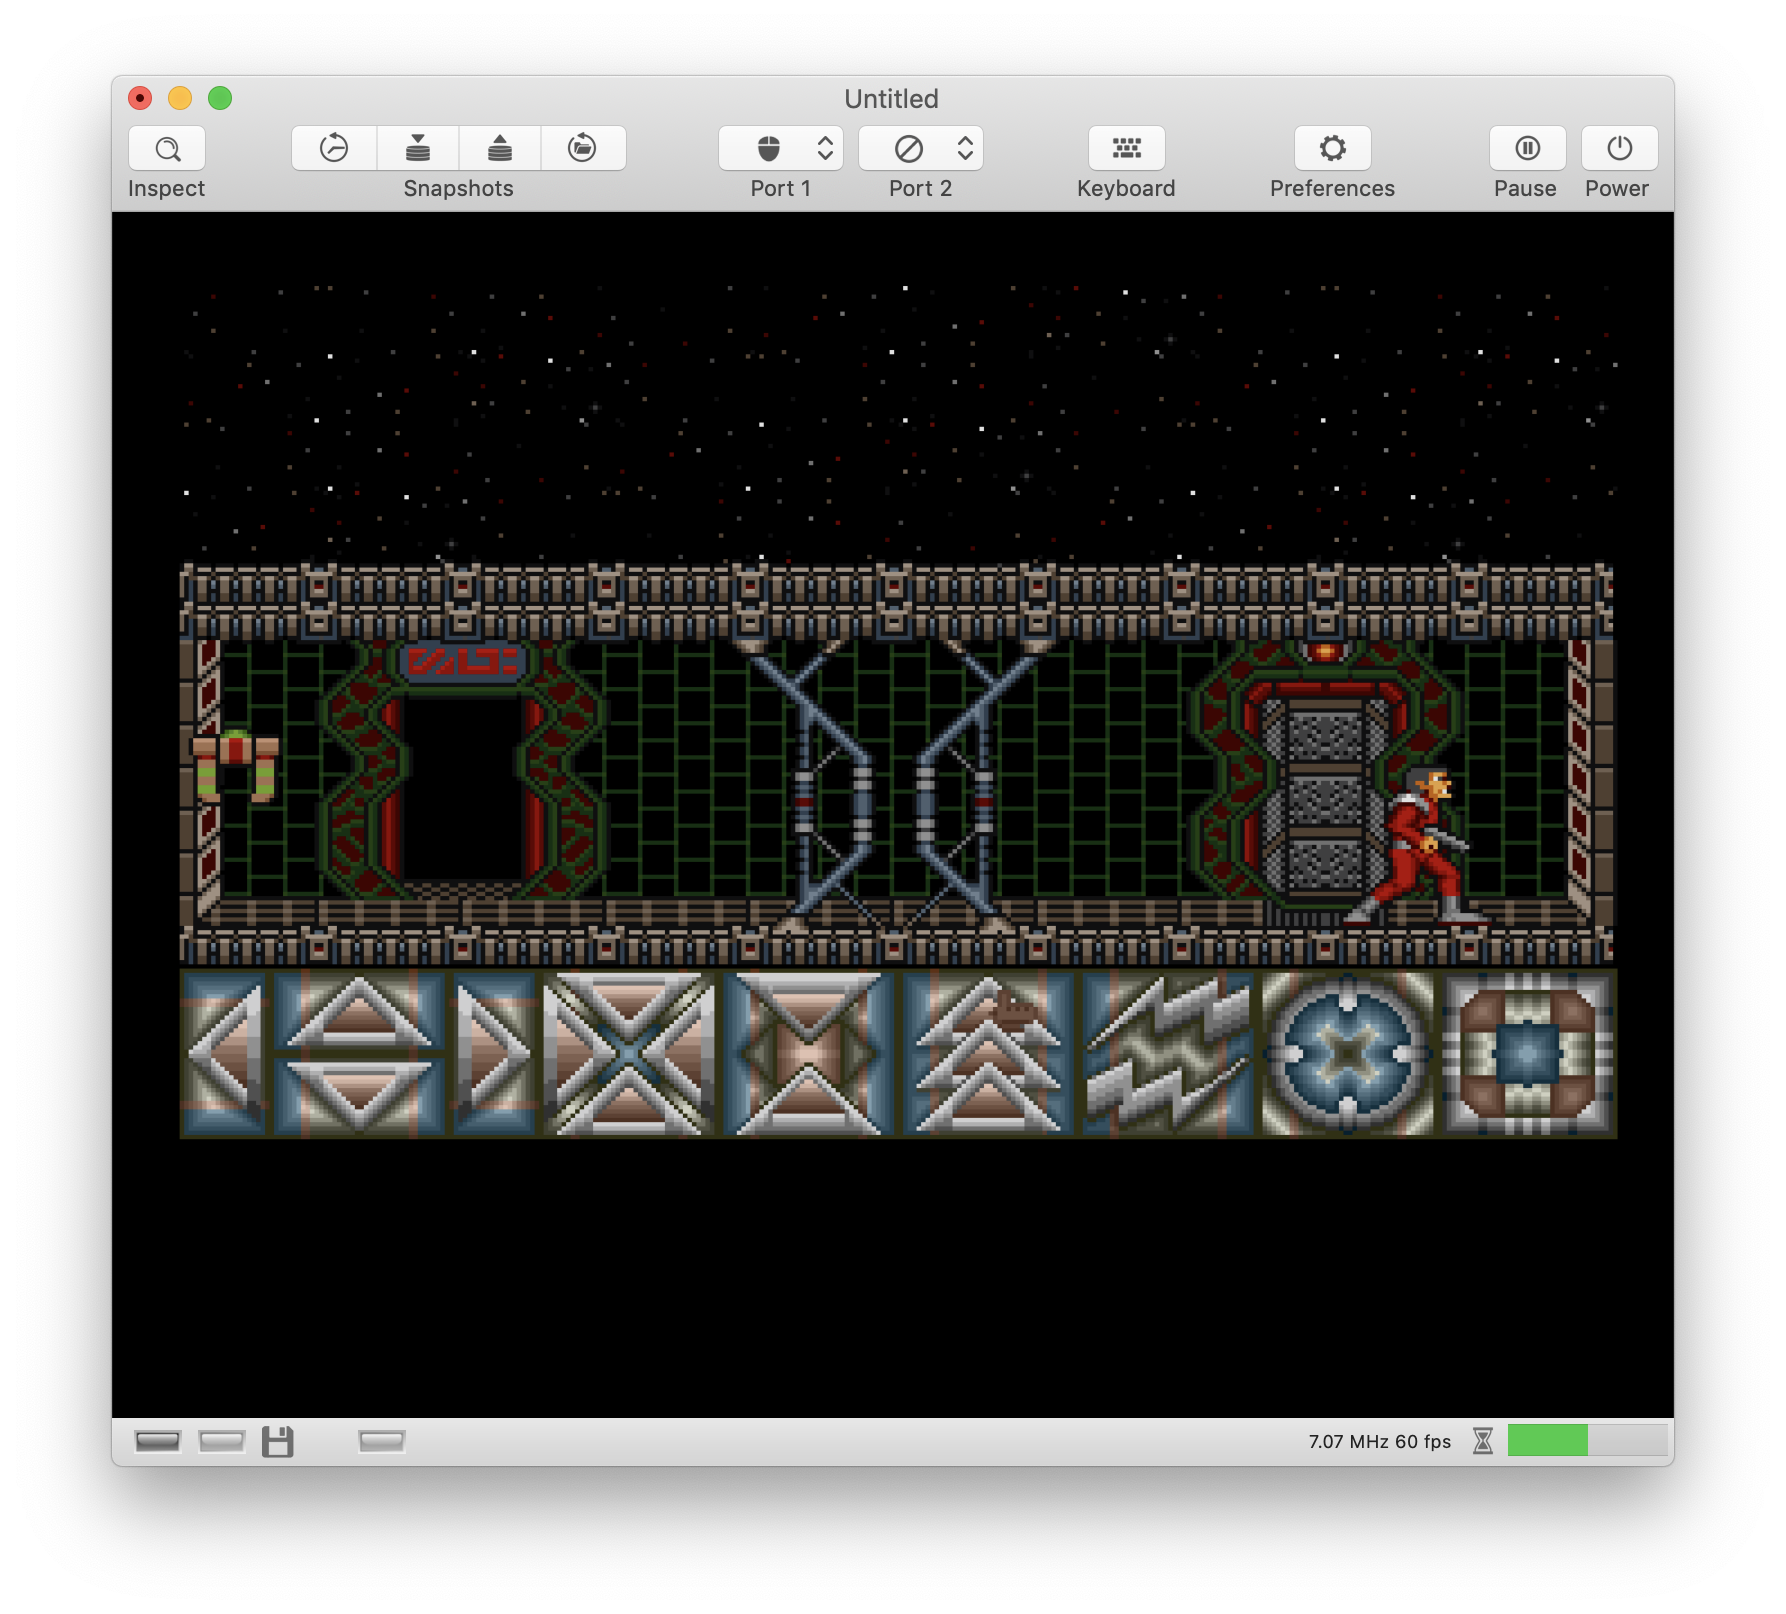Click the floppy disk icon in status bar
This screenshot has width=1786, height=1614.
pos(278,1441)
